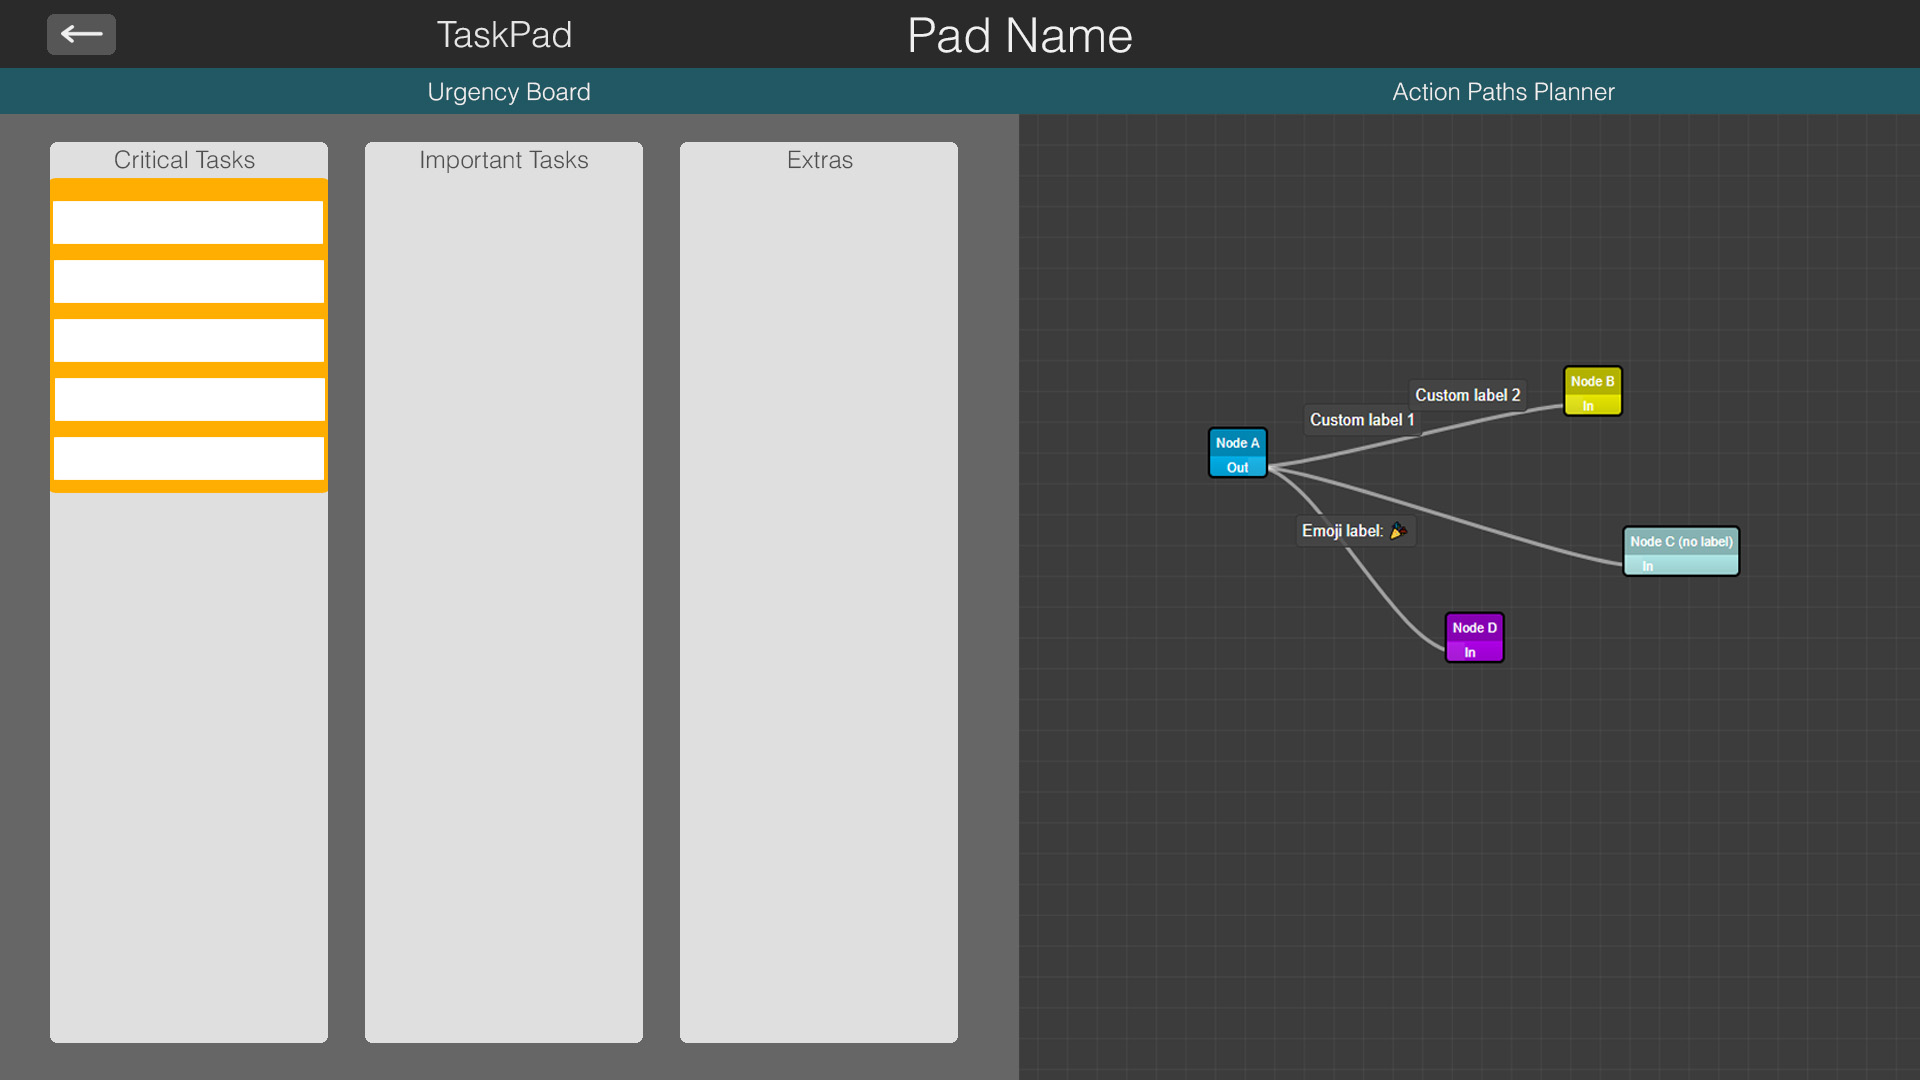
Task: Click the TaskPad title text
Action: point(504,35)
